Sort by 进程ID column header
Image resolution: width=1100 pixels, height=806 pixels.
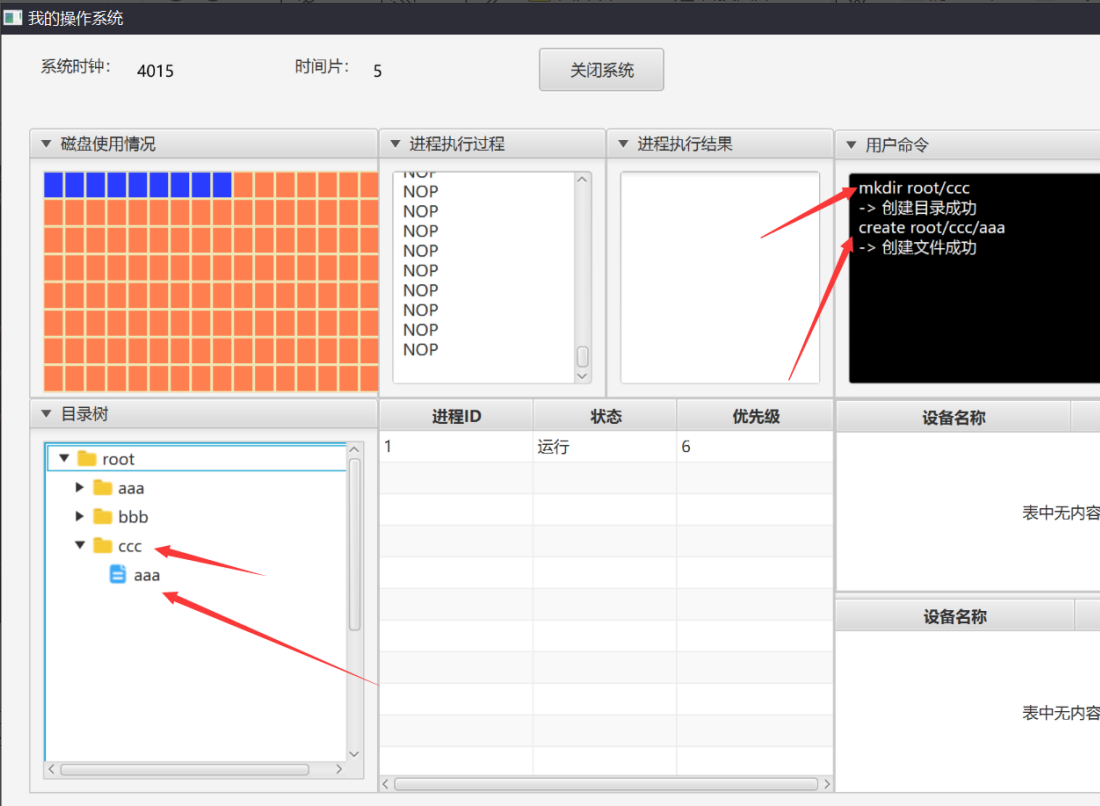pos(456,416)
